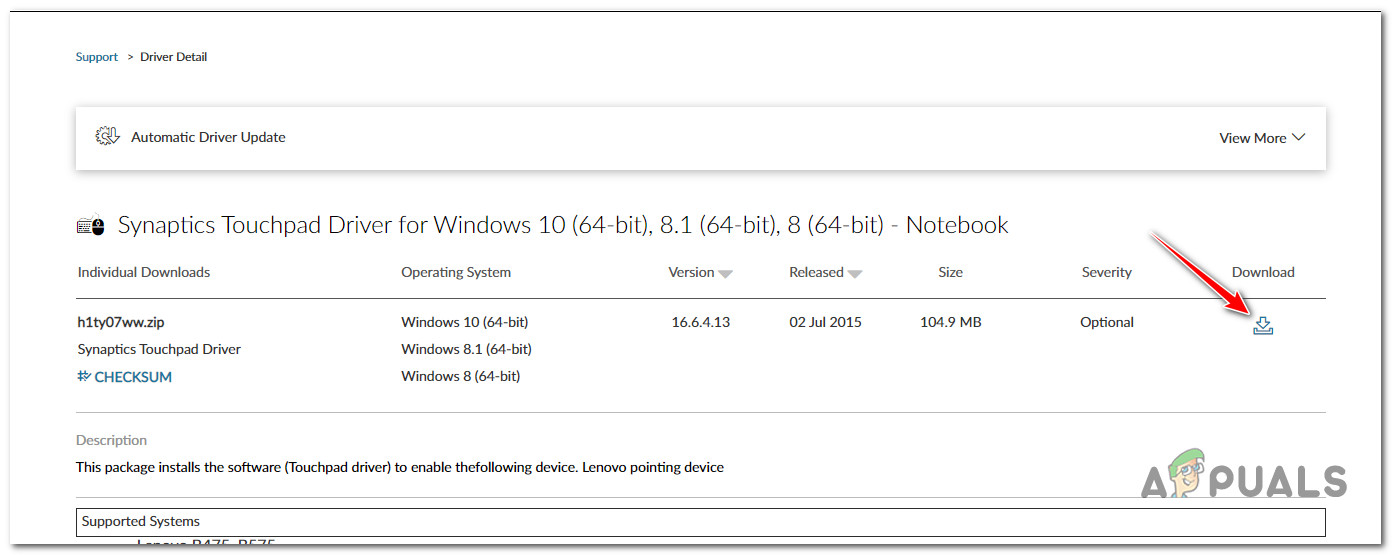Click the 104.9 MB size value
Screen dimensions: 1392x555
coord(951,322)
